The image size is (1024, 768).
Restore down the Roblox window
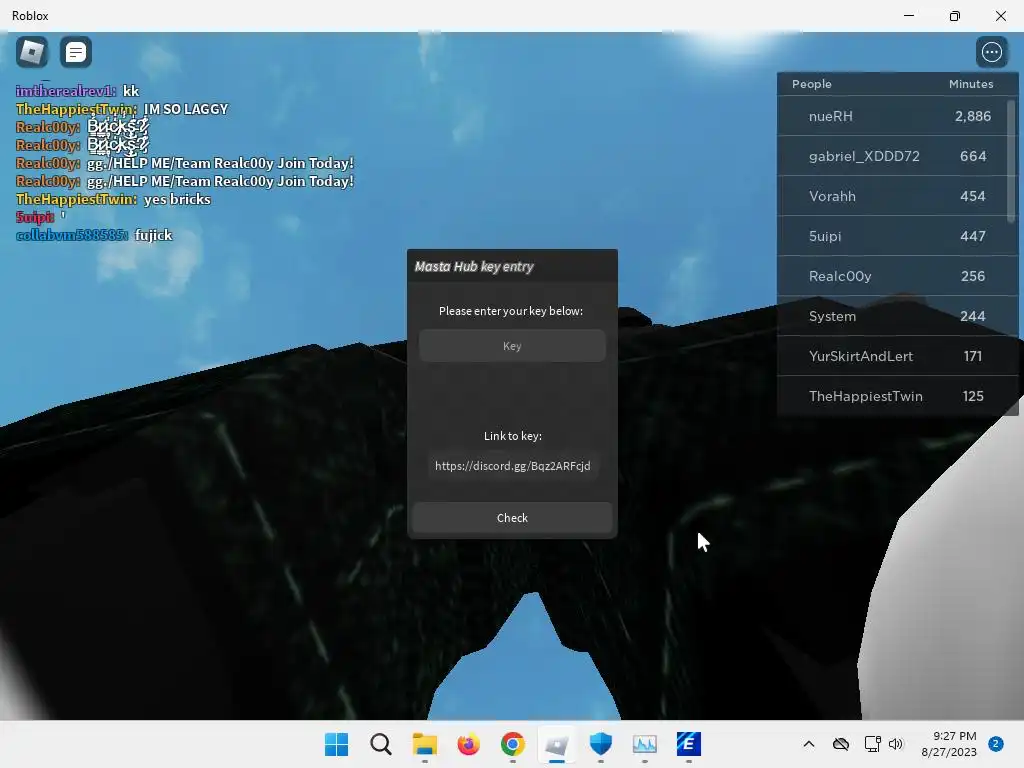click(955, 16)
